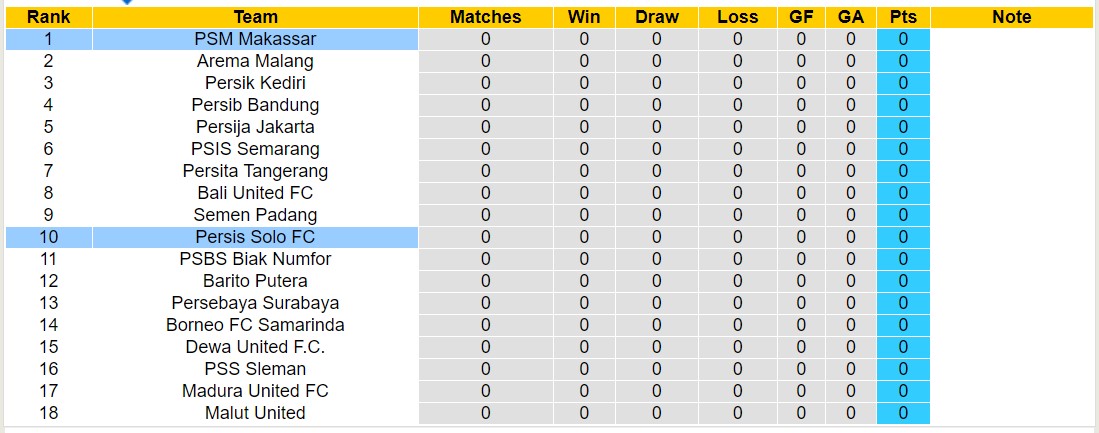The height and width of the screenshot is (433, 1099).
Task: Select the Win column header
Action: click(584, 17)
